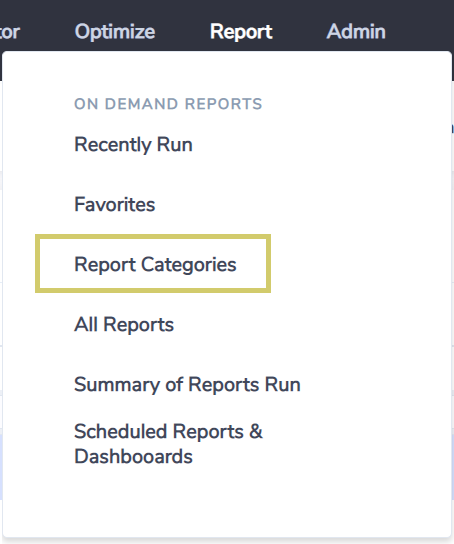The width and height of the screenshot is (454, 544).
Task: Open Recently Run reports
Action: click(134, 144)
